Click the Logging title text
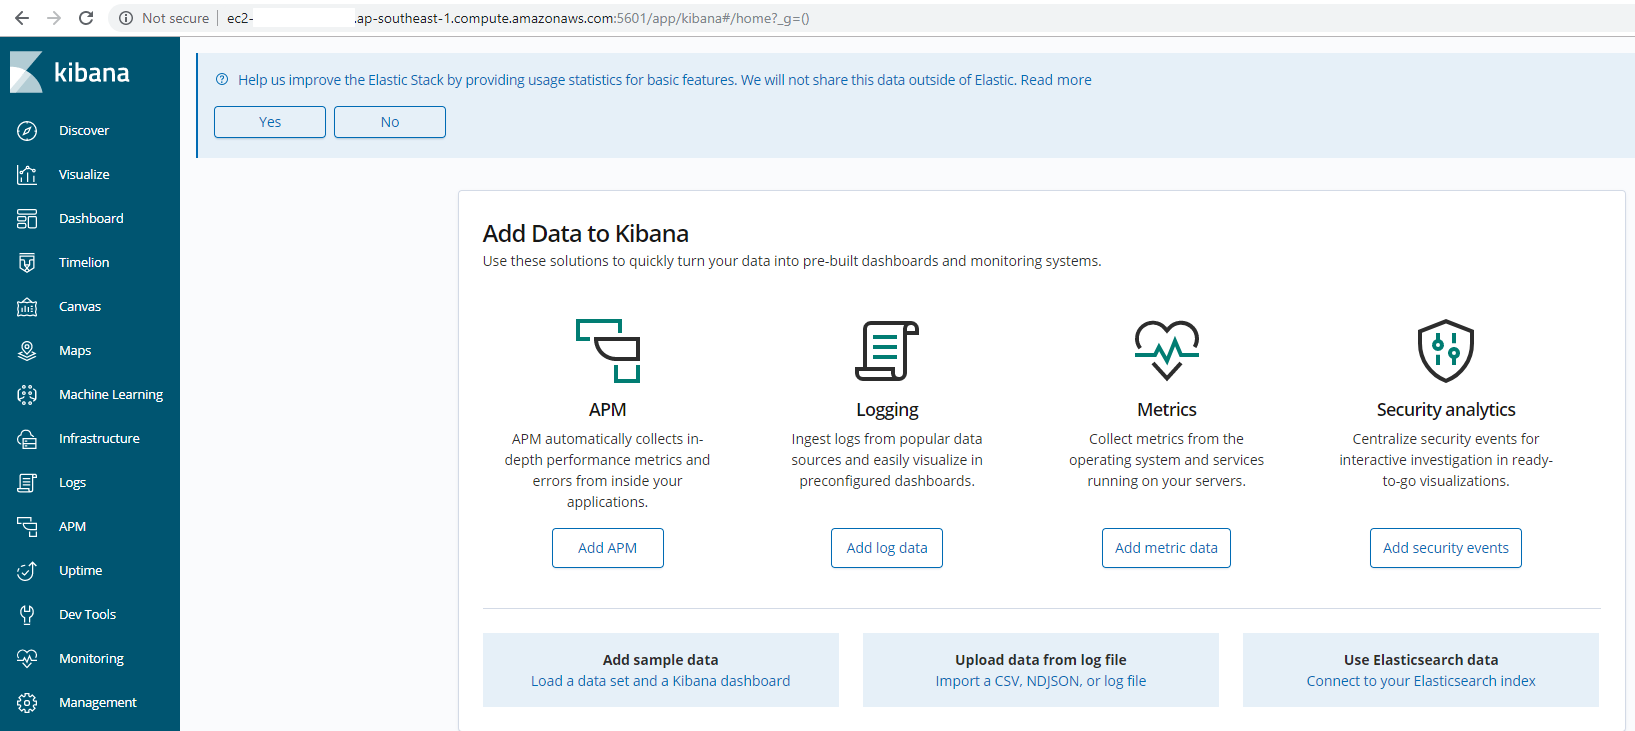 887,410
